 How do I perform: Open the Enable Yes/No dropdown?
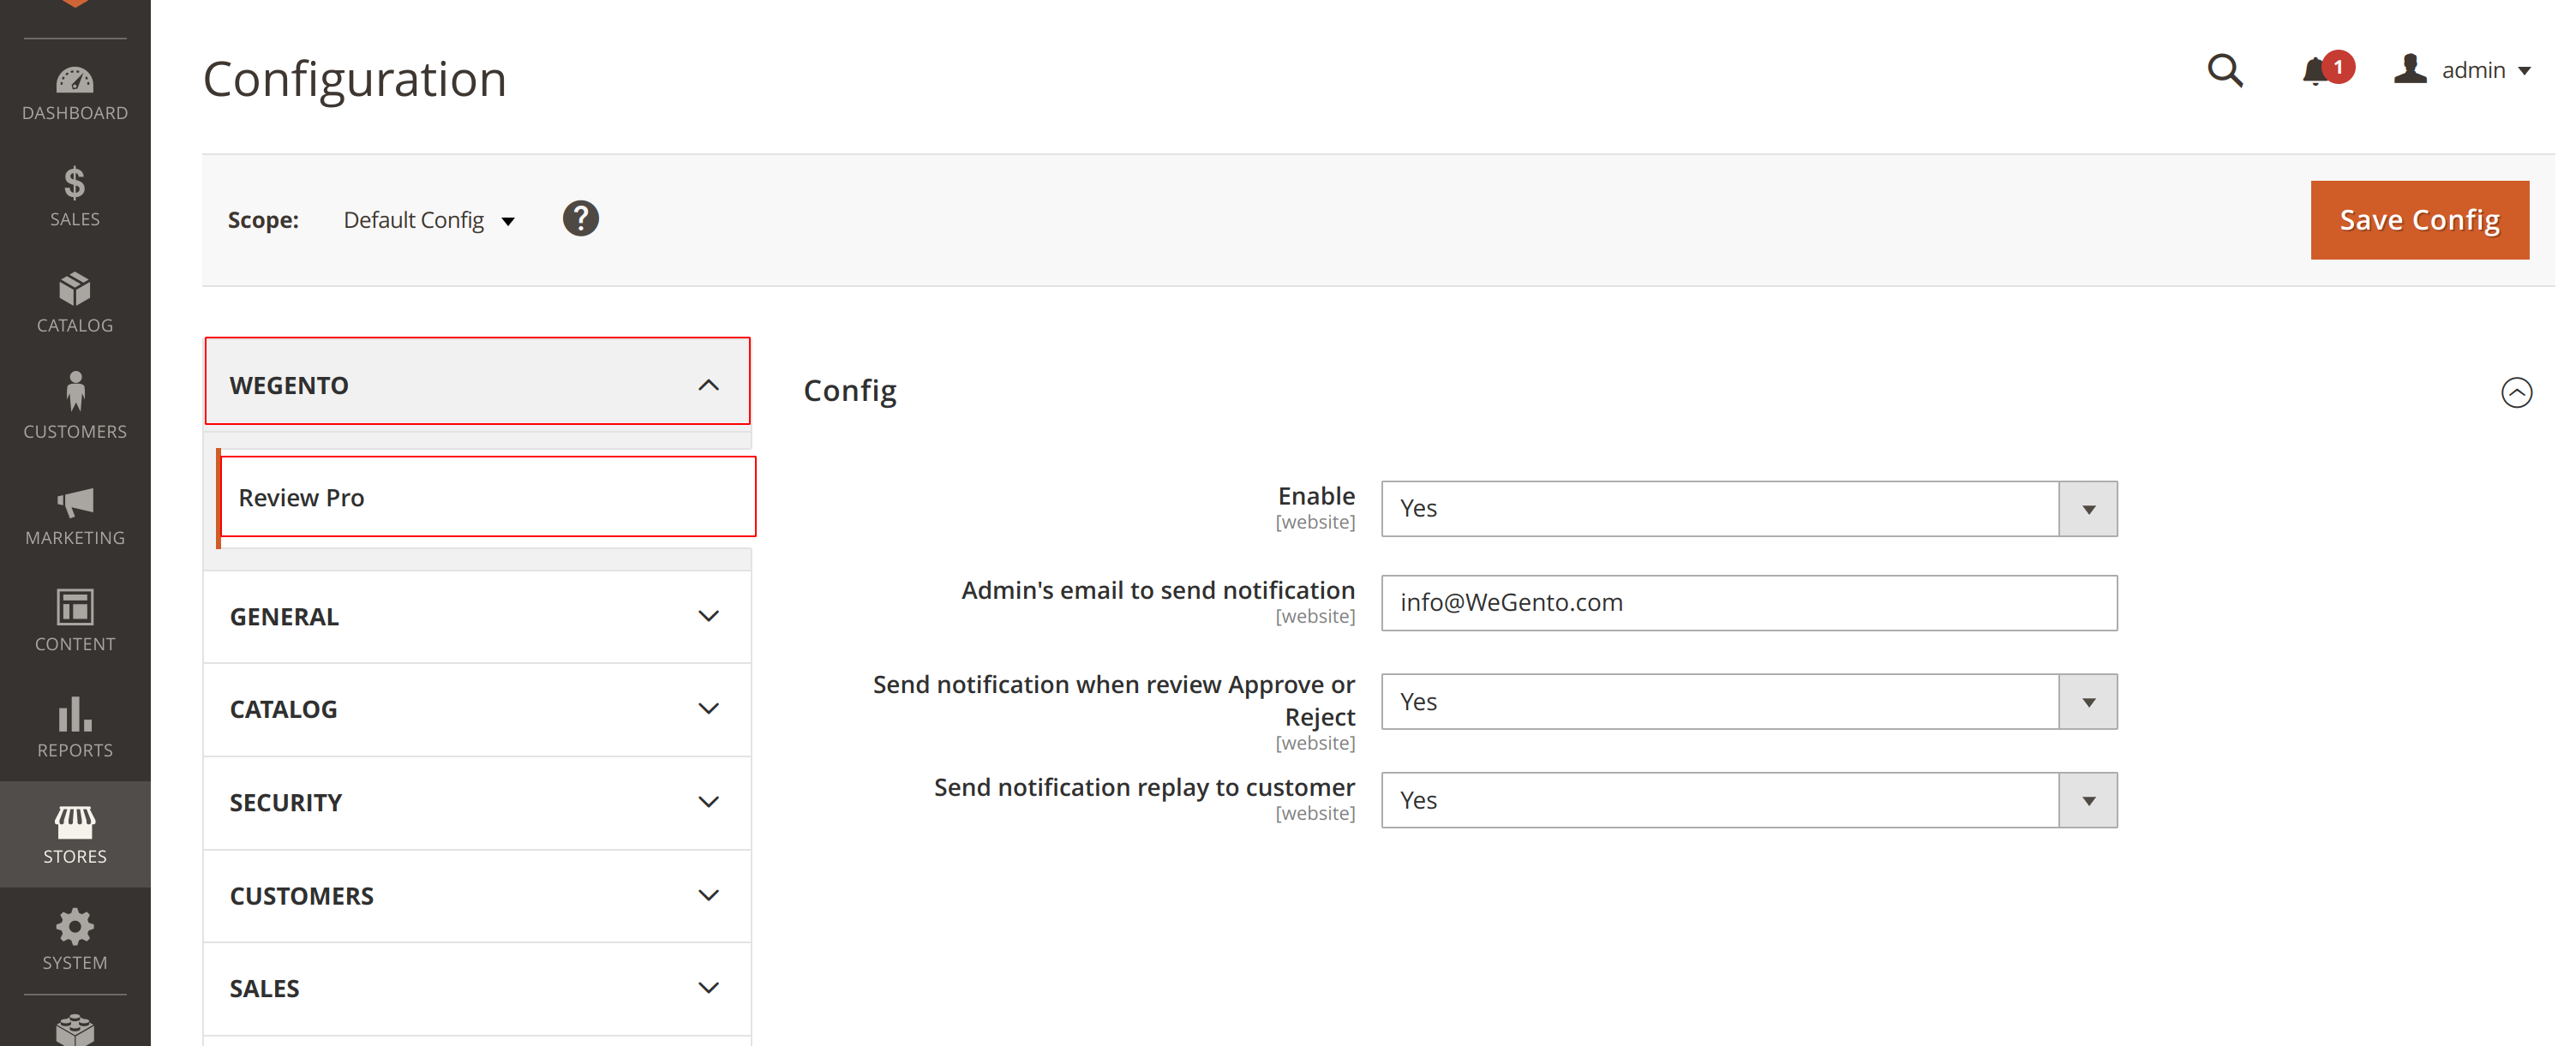point(1748,509)
